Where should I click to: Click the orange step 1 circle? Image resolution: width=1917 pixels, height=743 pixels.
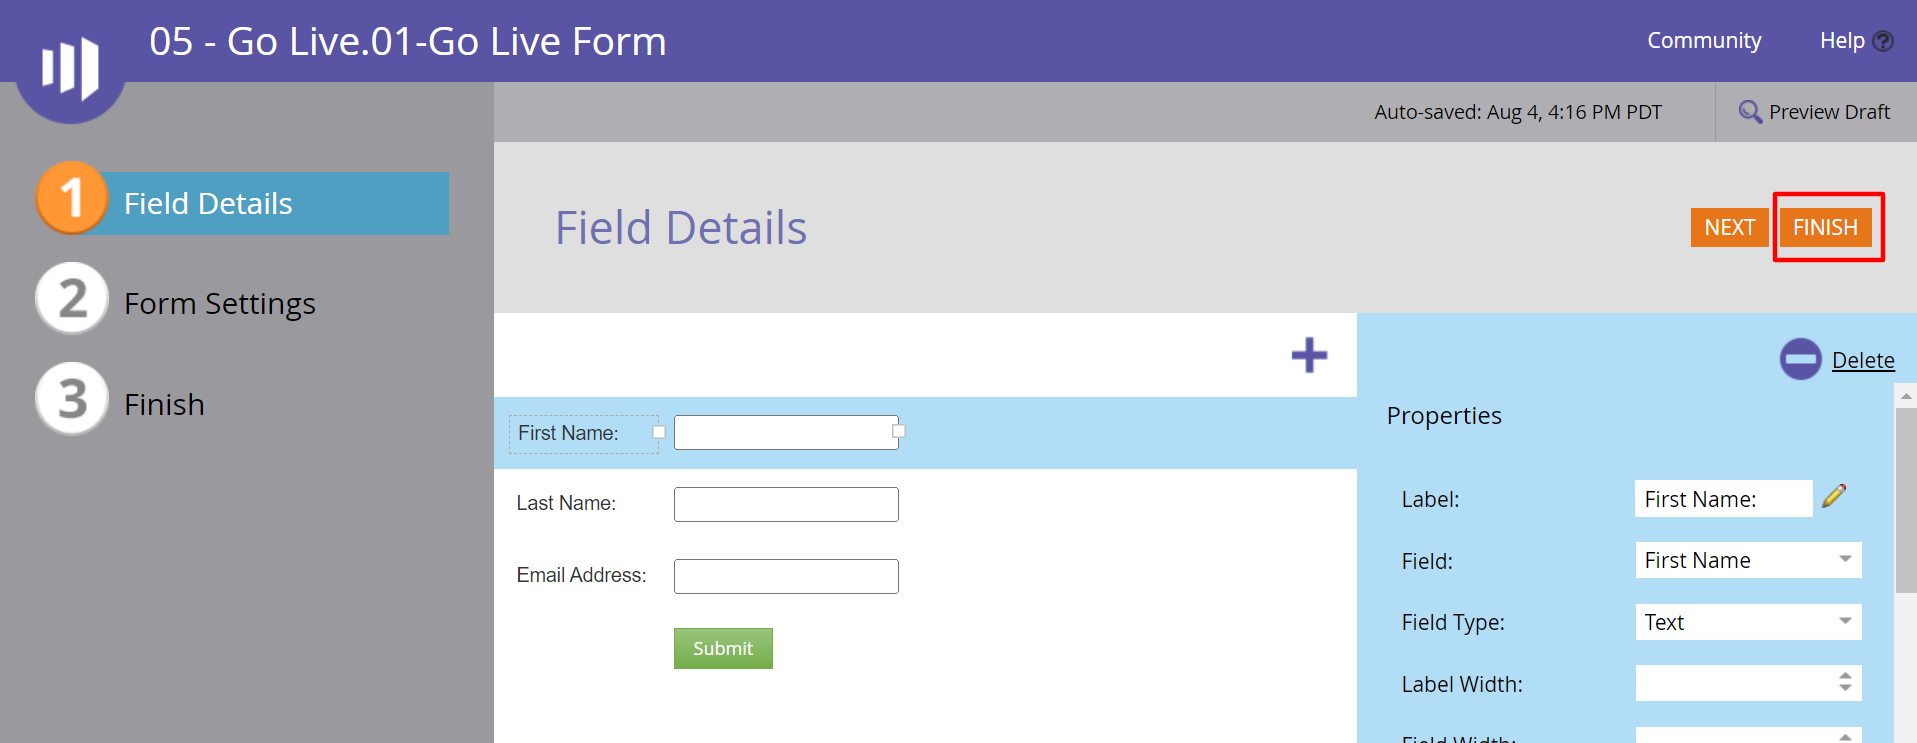[72, 198]
